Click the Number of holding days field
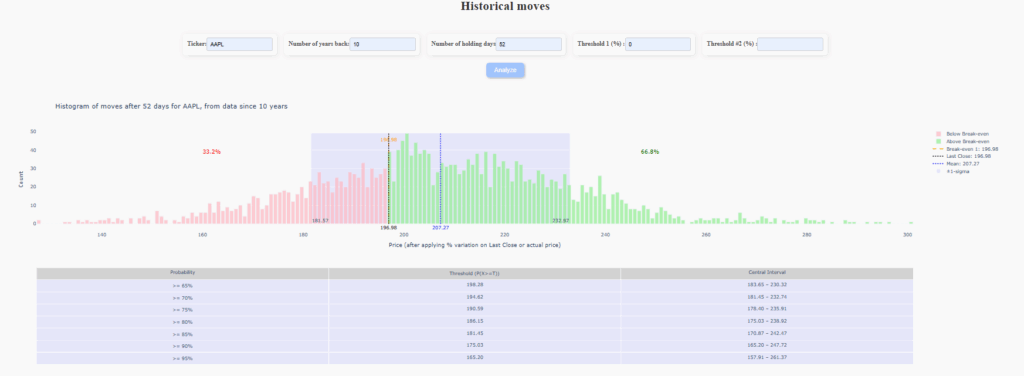This screenshot has height=376, width=1024. click(529, 44)
